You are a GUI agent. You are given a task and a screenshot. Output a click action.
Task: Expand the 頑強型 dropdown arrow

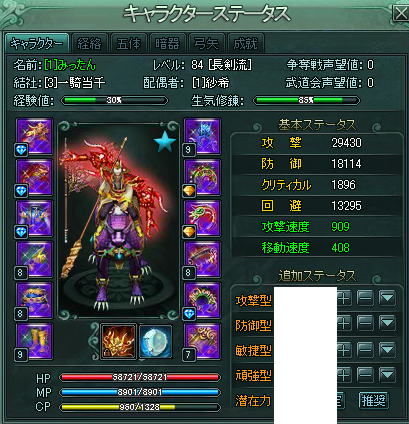click(387, 375)
